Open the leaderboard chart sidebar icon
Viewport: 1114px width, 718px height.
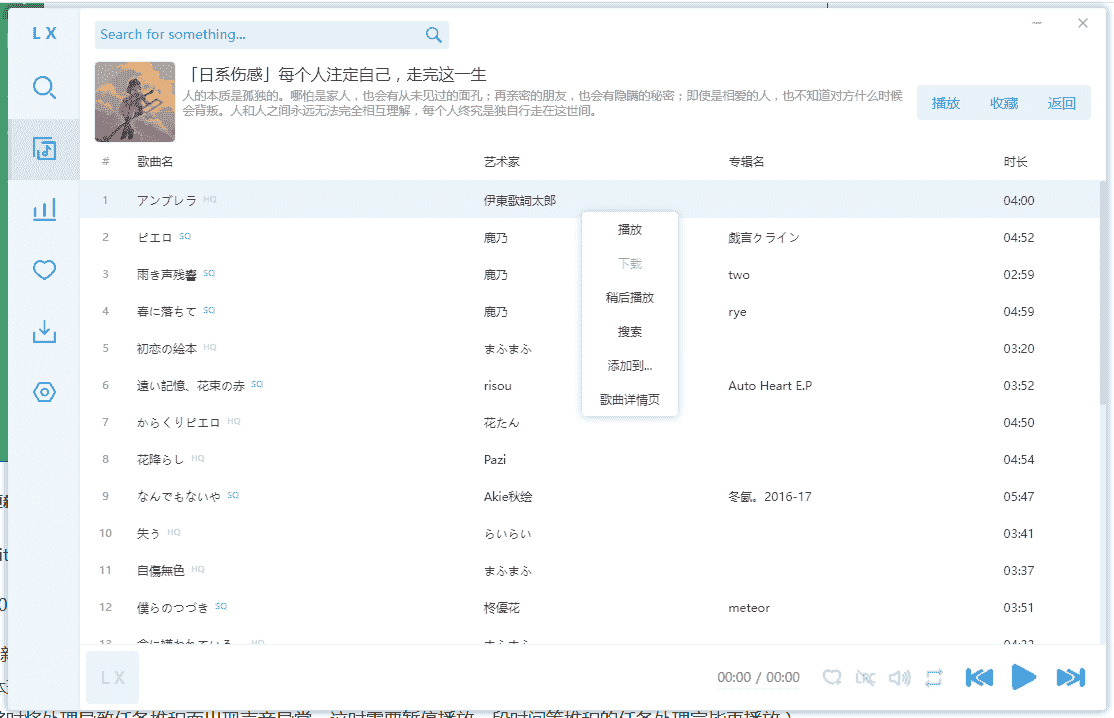pos(44,210)
